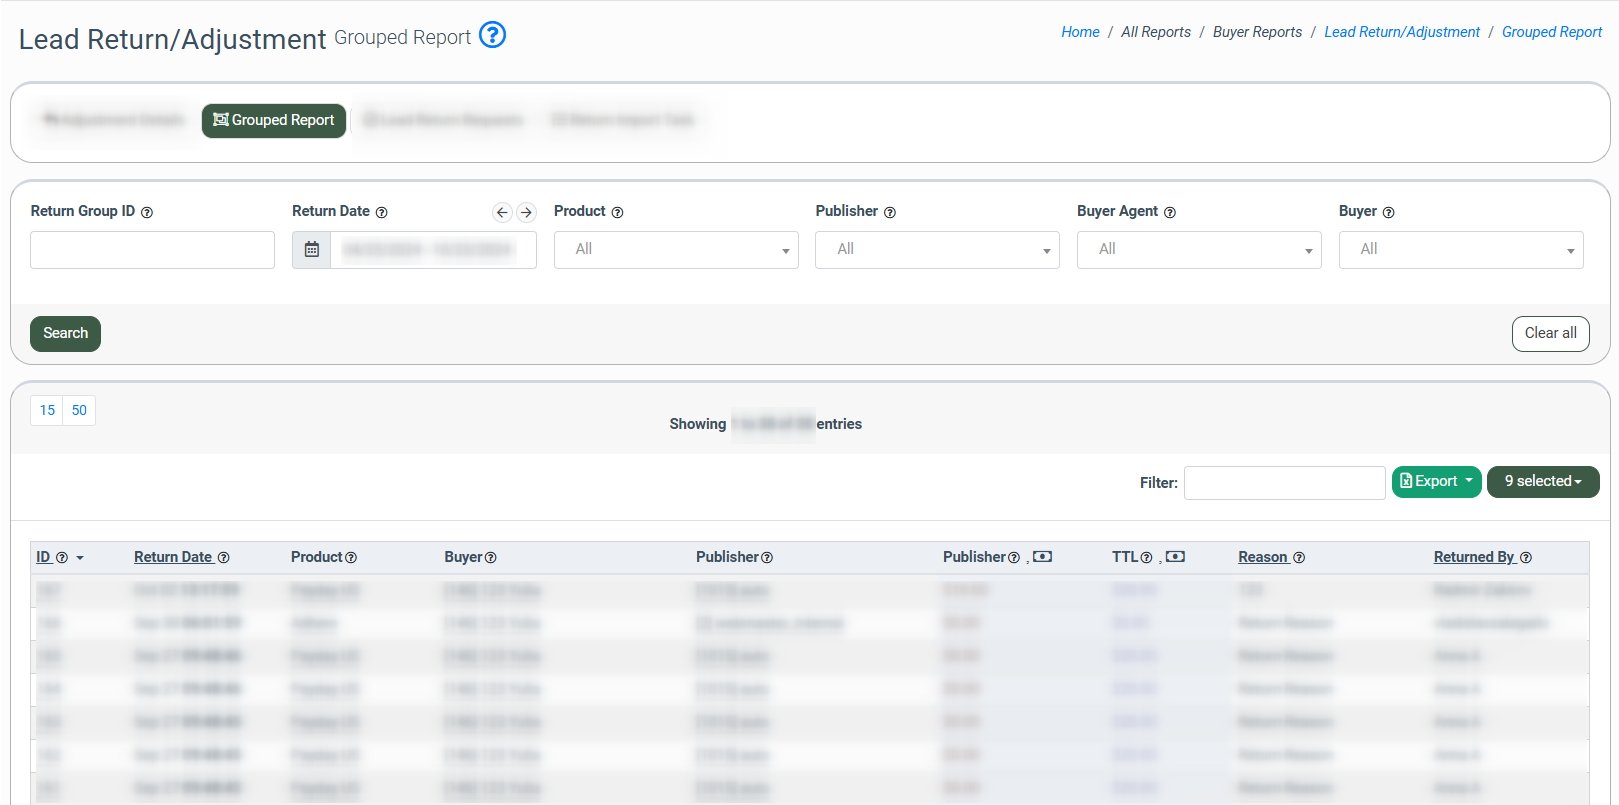Expand the Buyer filter dropdown
This screenshot has width=1619, height=805.
[x=1461, y=250]
